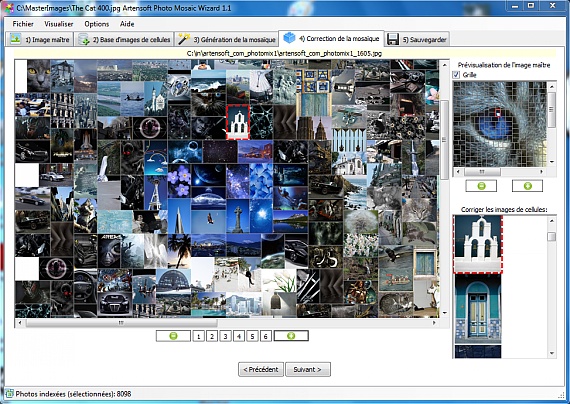Click the cell images list scroll down arrow
Screen dimensions: 570x404
[552, 353]
